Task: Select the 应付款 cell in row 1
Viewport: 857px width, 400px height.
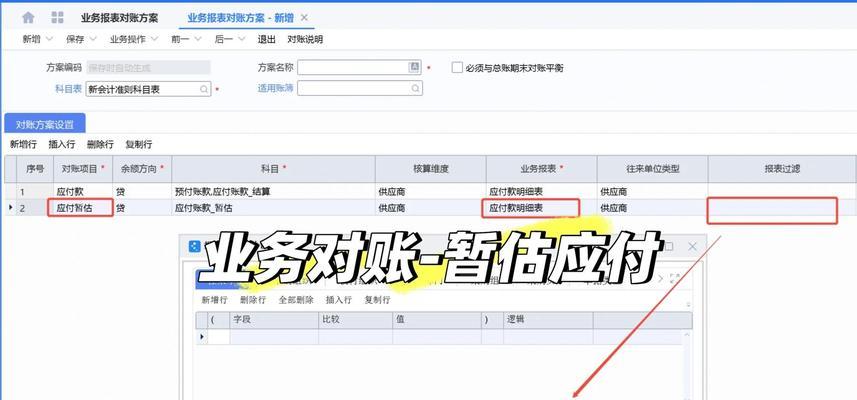Action: pos(84,192)
